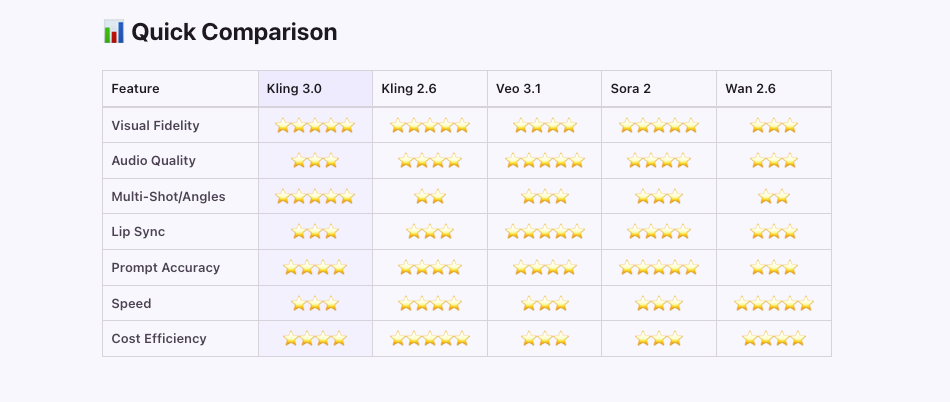
Task: Click Wan 2.6 Multi-Shot/Angles two-star rating
Action: [x=773, y=197]
